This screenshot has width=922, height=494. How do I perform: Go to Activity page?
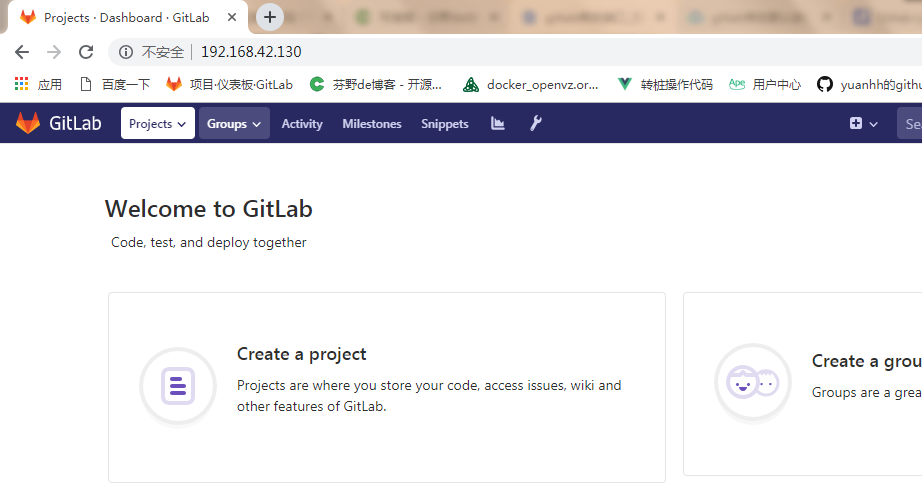click(302, 124)
